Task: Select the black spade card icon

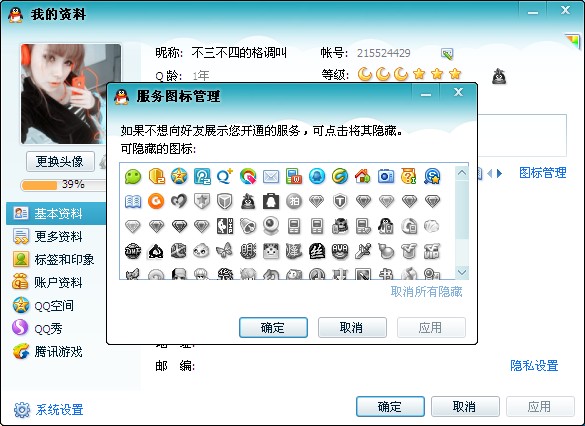Action: coord(156,251)
